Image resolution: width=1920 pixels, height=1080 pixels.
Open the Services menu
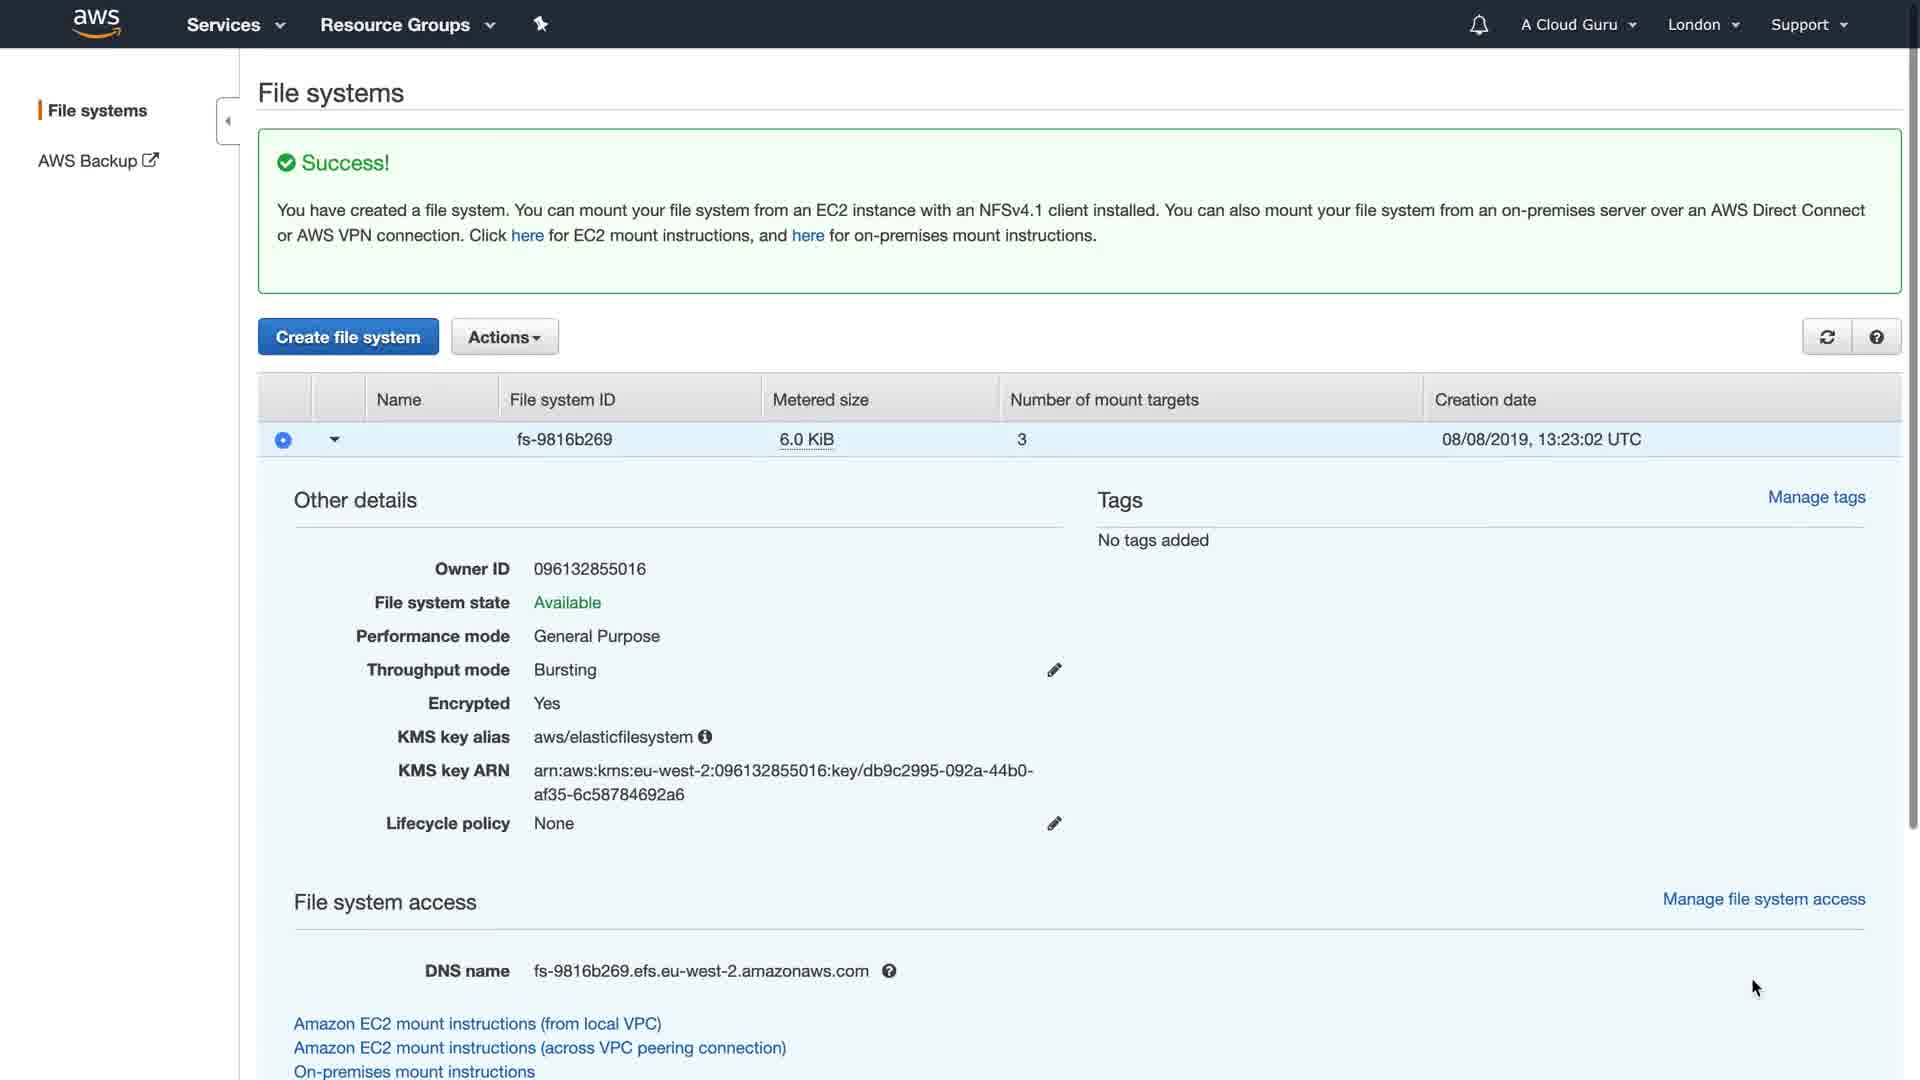tap(235, 25)
